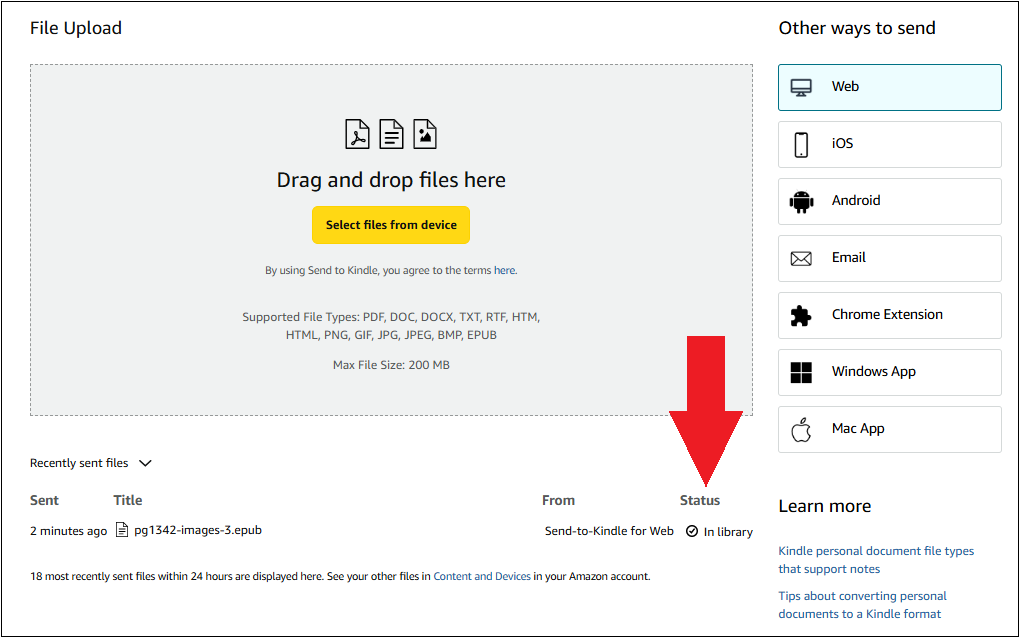Click the Drag and drop files here text
Screen dimensions: 1021x640
[391, 180]
